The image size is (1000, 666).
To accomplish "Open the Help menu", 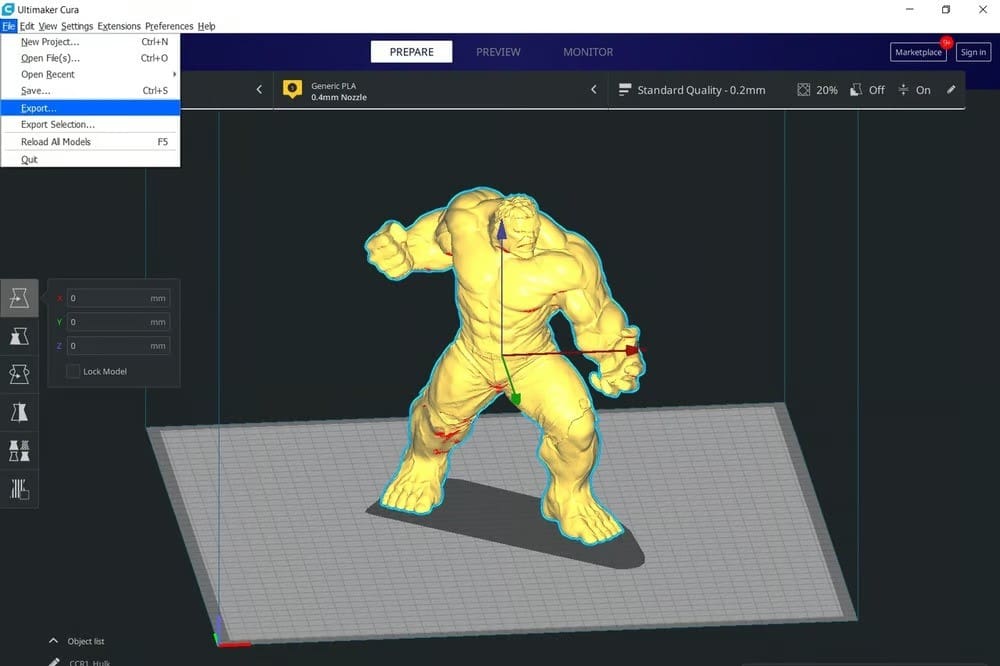I will click(206, 26).
